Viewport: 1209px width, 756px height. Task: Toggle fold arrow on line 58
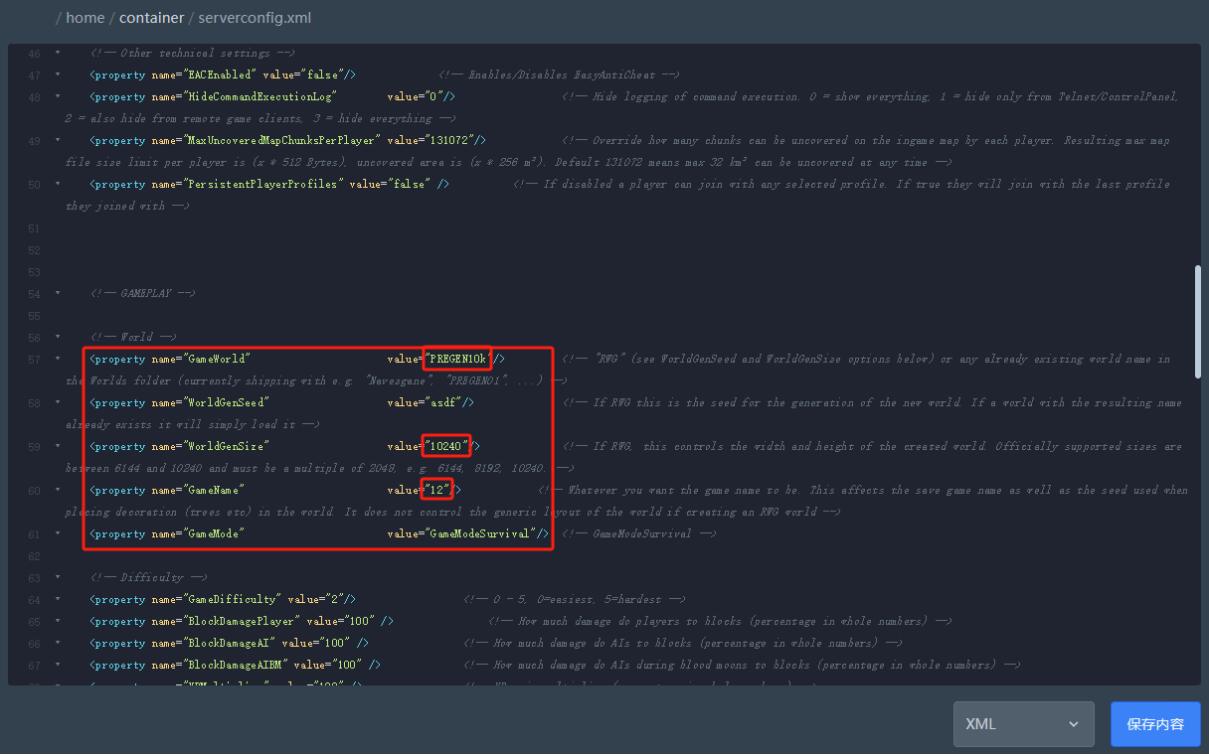57,403
